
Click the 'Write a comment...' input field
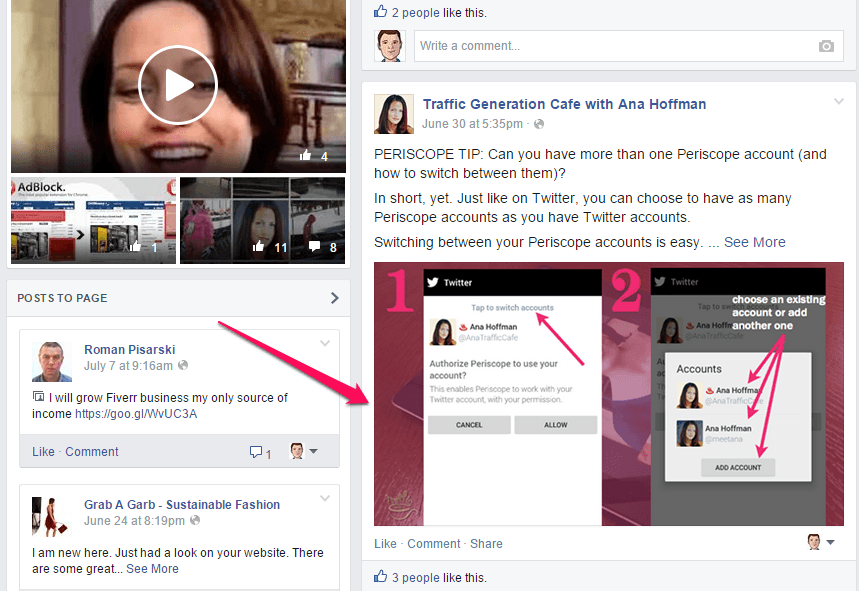click(610, 46)
